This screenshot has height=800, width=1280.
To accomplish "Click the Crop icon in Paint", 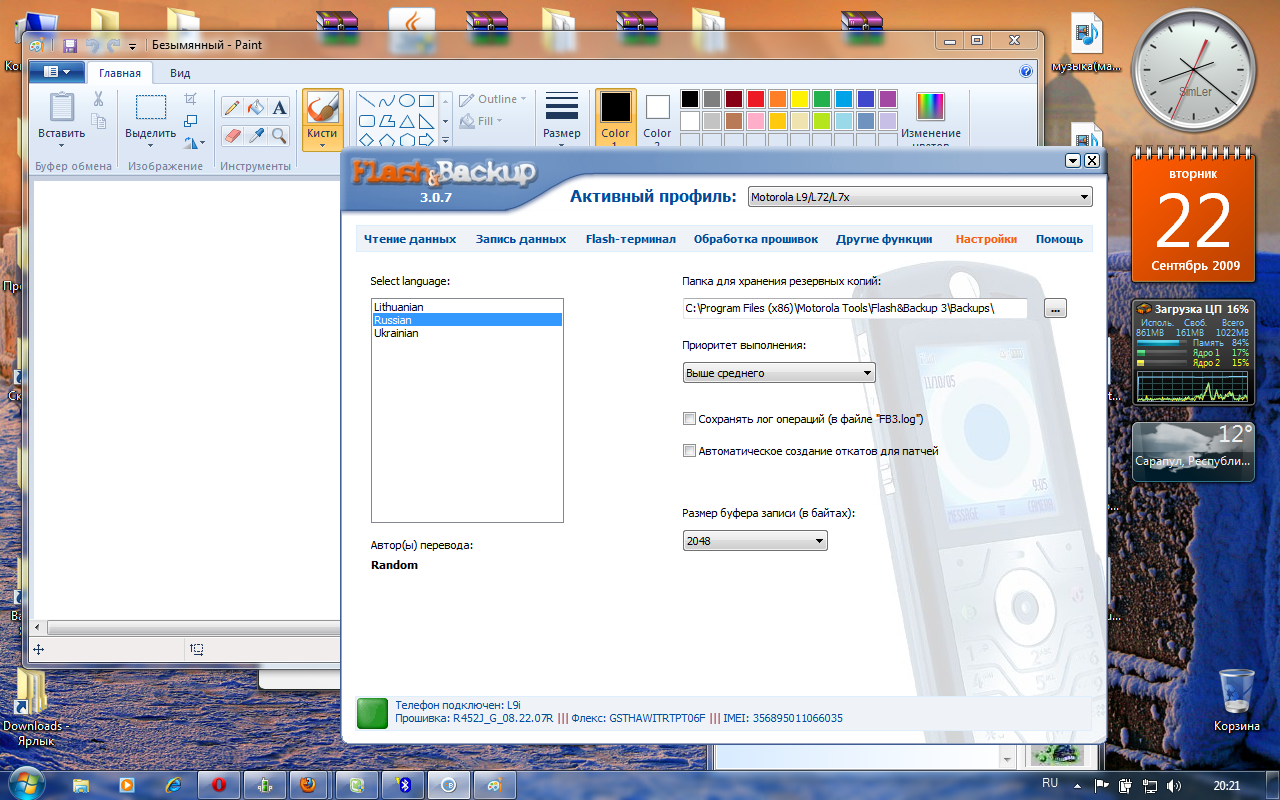I will (191, 99).
